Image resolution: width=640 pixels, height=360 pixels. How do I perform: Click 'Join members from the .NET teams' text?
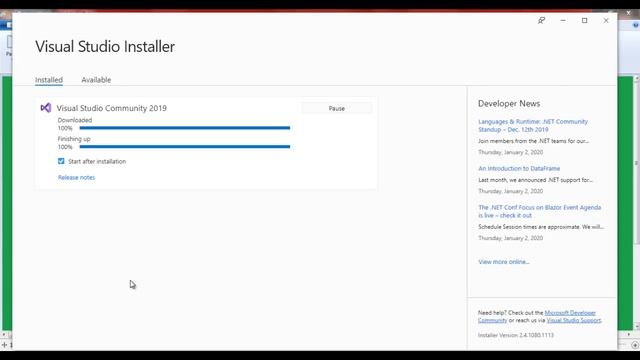[x=533, y=141]
